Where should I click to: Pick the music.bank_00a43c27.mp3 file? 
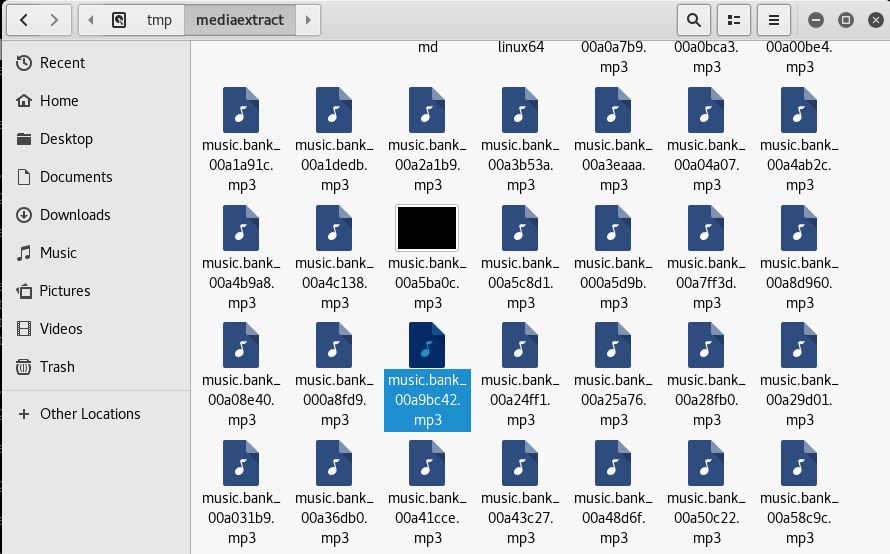pos(520,464)
